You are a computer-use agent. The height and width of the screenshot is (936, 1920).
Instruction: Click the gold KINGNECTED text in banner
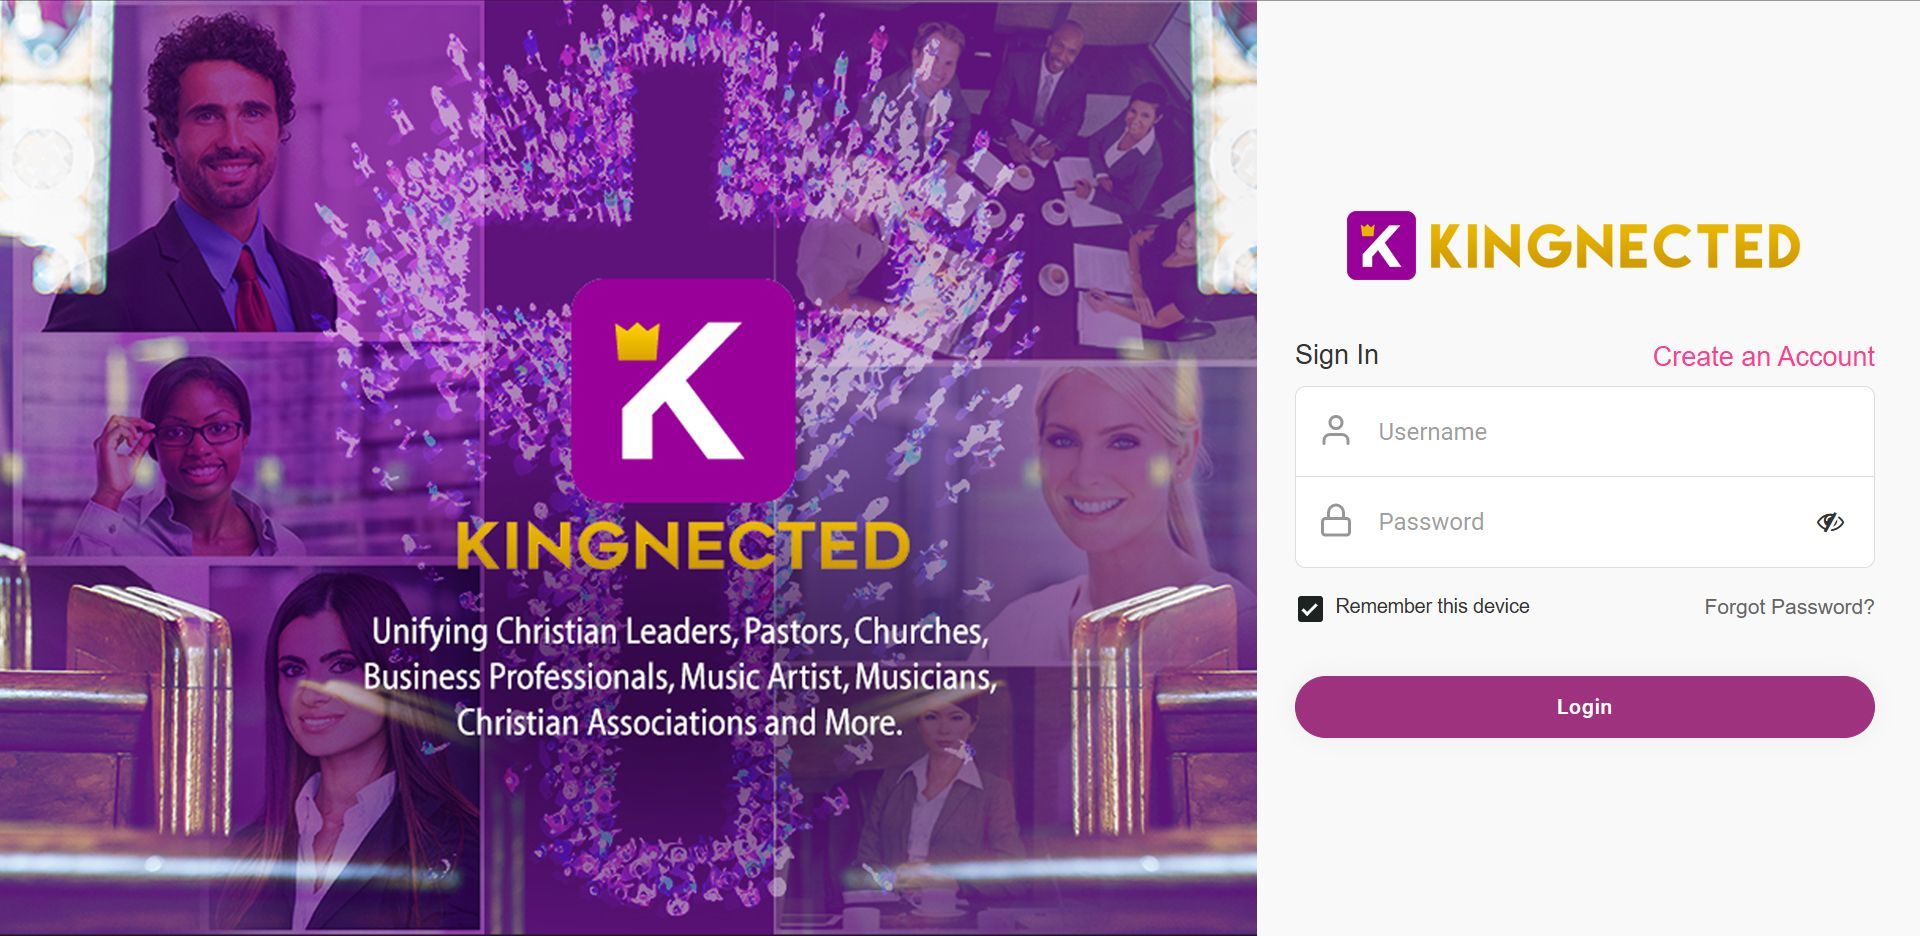[683, 546]
